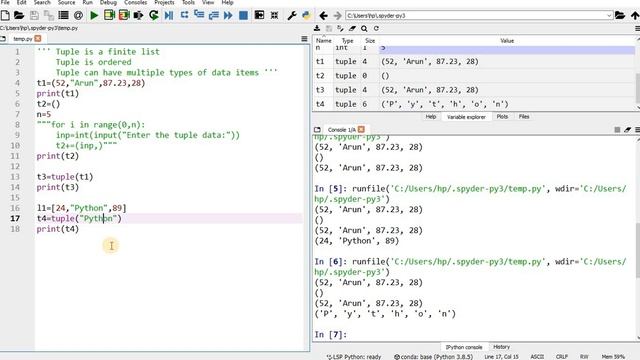The height and width of the screenshot is (360, 640).
Task: Close the Console 1/A tab
Action: coord(361,129)
